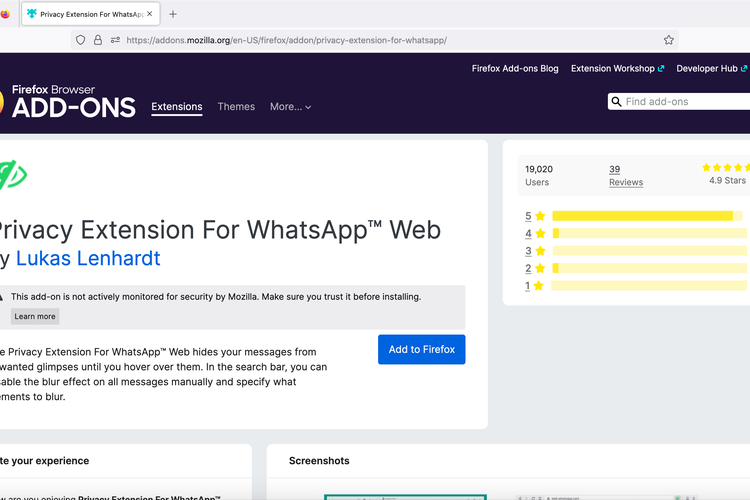
Task: Open the Extensions section
Action: coord(177,107)
